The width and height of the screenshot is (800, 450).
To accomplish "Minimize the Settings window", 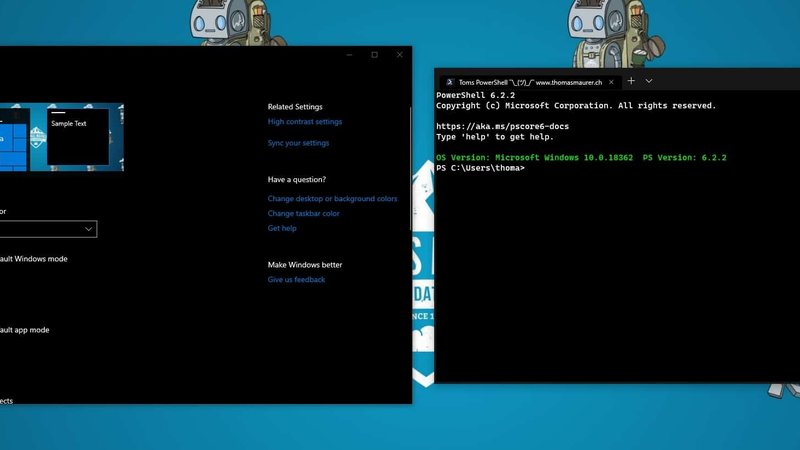I will 347,55.
